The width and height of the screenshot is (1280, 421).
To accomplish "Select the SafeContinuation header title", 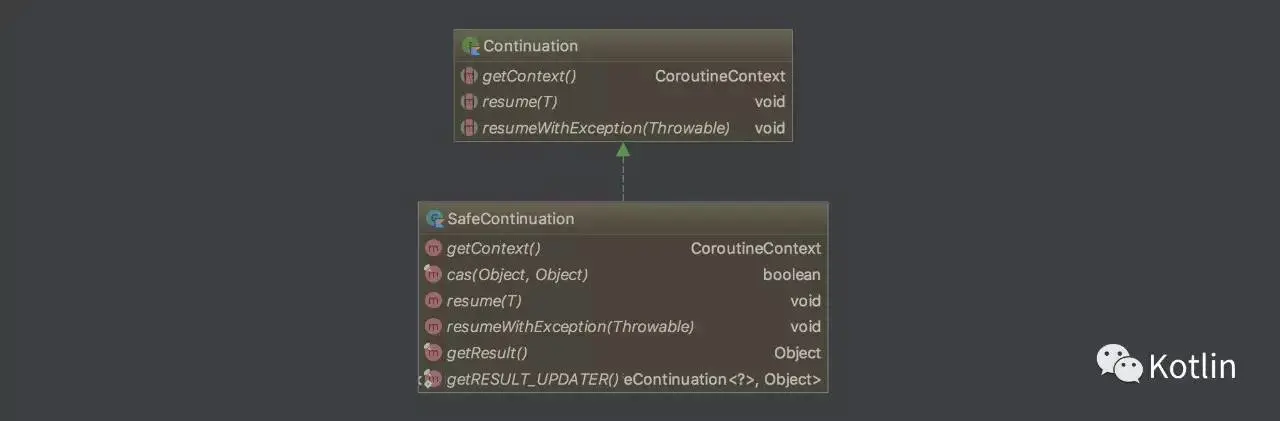I will 511,218.
